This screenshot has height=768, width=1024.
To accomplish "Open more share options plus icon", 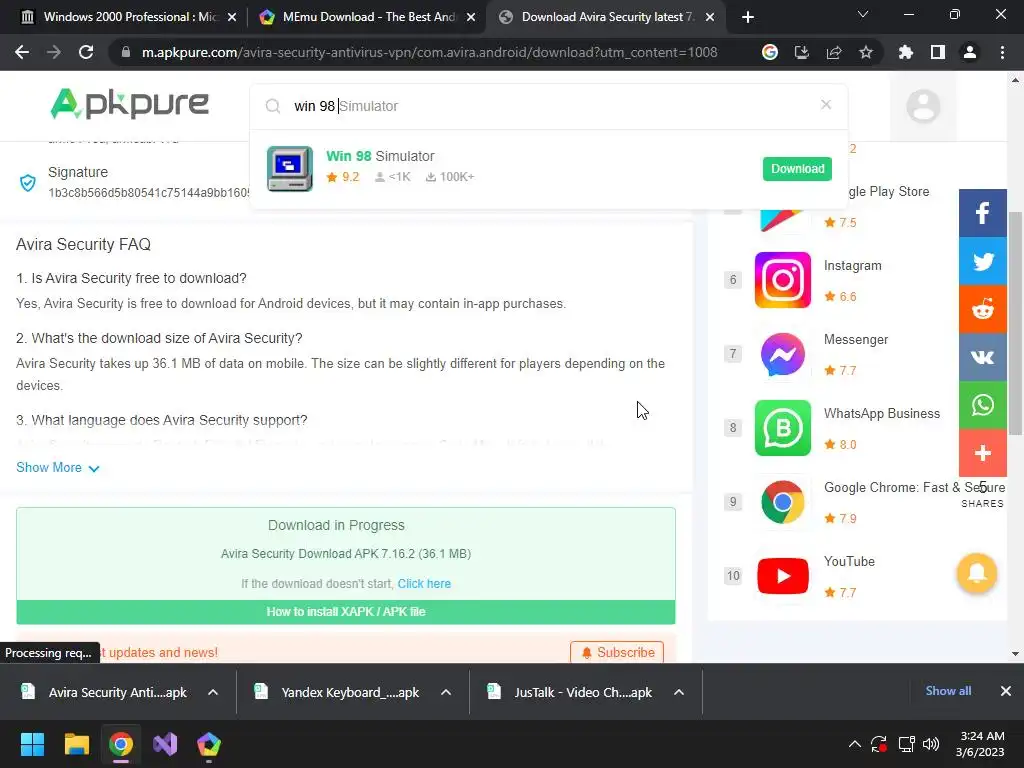I will pos(982,453).
